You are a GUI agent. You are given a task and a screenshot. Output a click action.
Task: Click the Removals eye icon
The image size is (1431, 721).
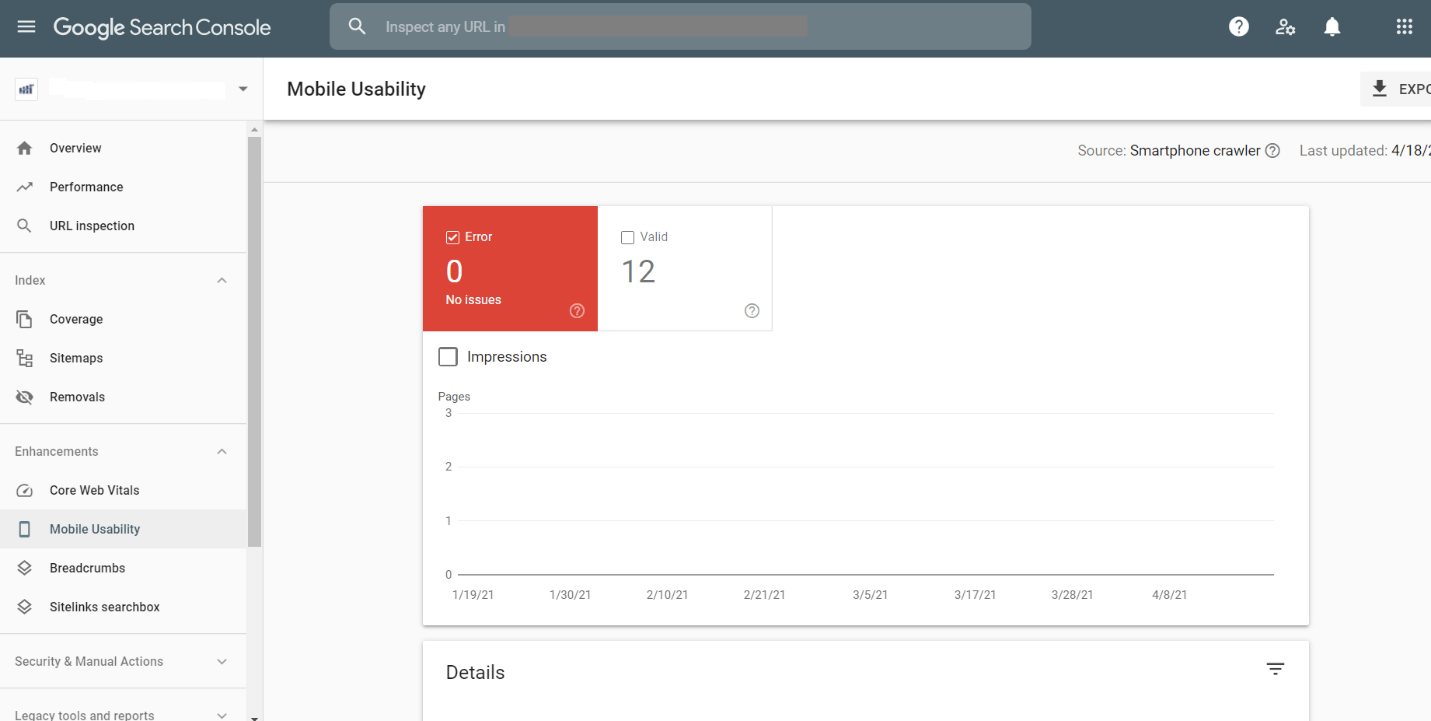pyautogui.click(x=25, y=396)
